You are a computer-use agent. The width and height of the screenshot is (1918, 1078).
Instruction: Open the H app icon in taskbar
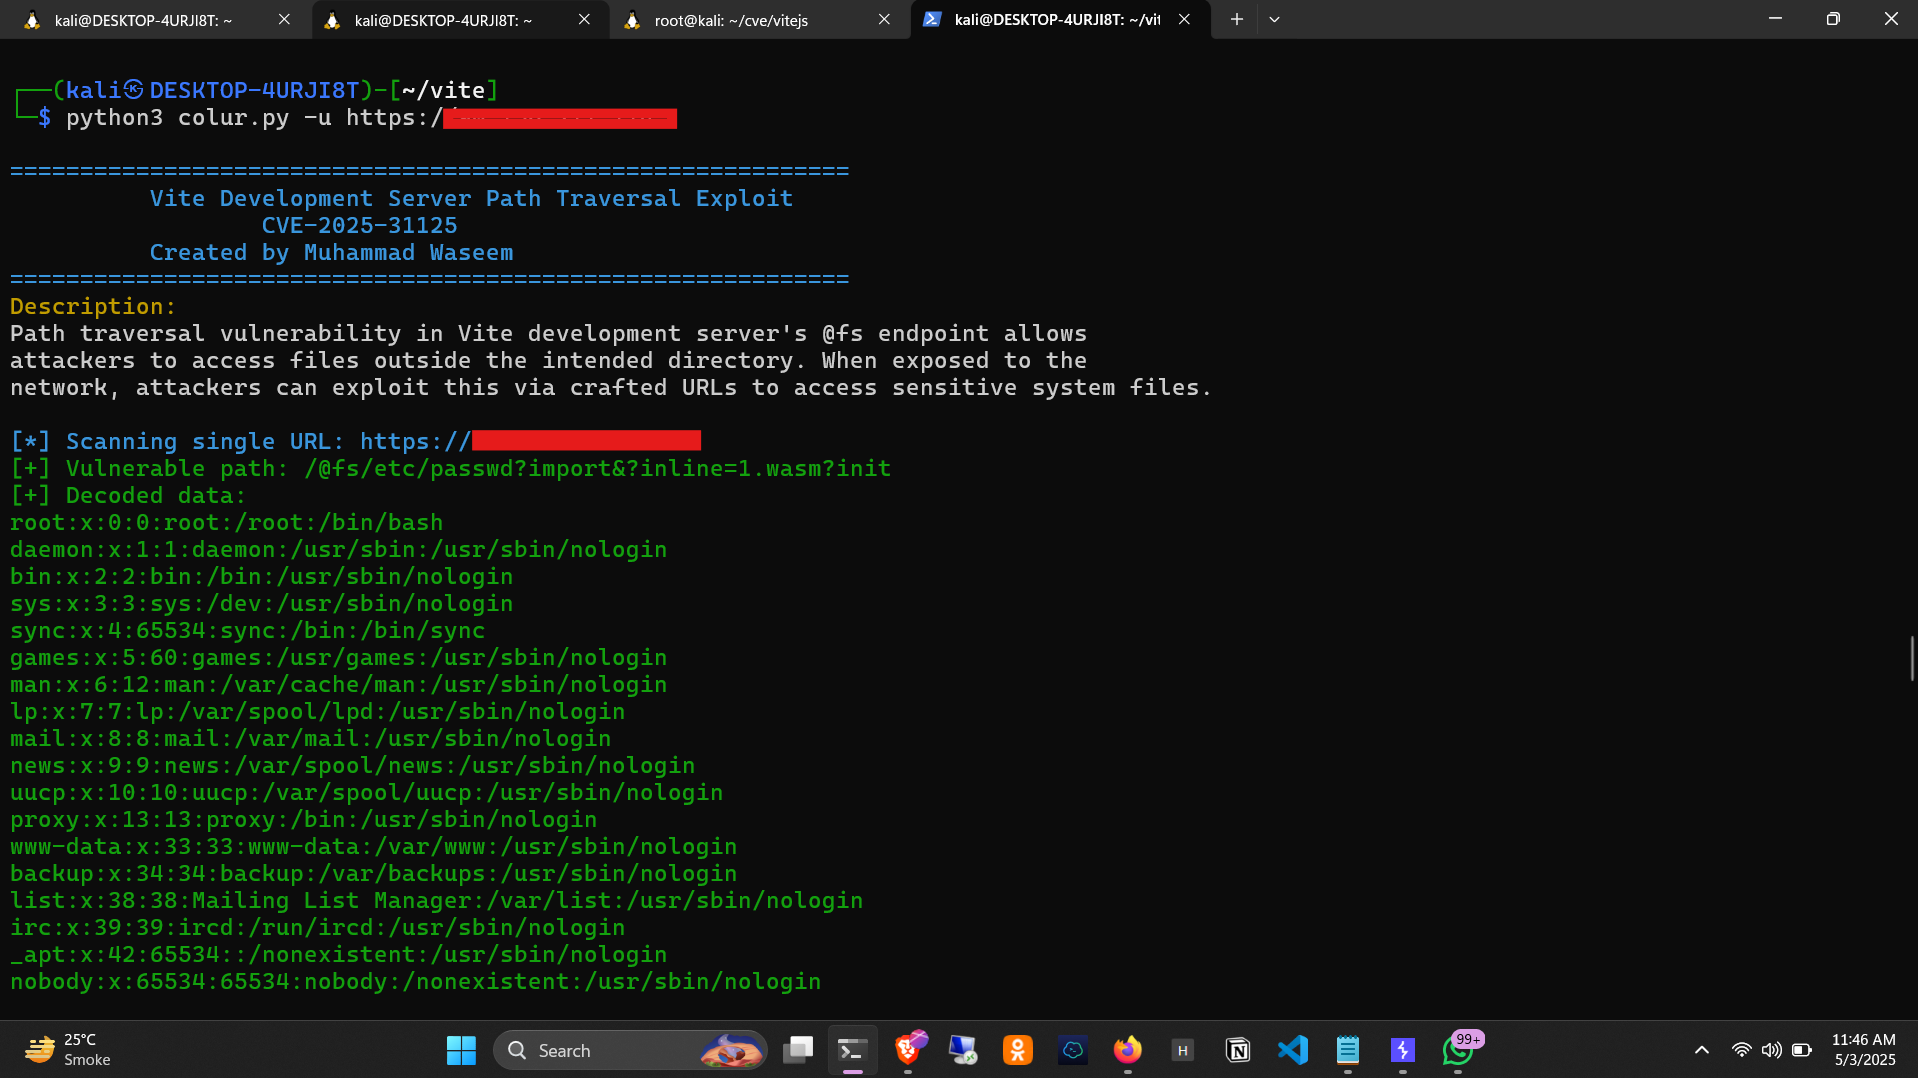coord(1183,1050)
